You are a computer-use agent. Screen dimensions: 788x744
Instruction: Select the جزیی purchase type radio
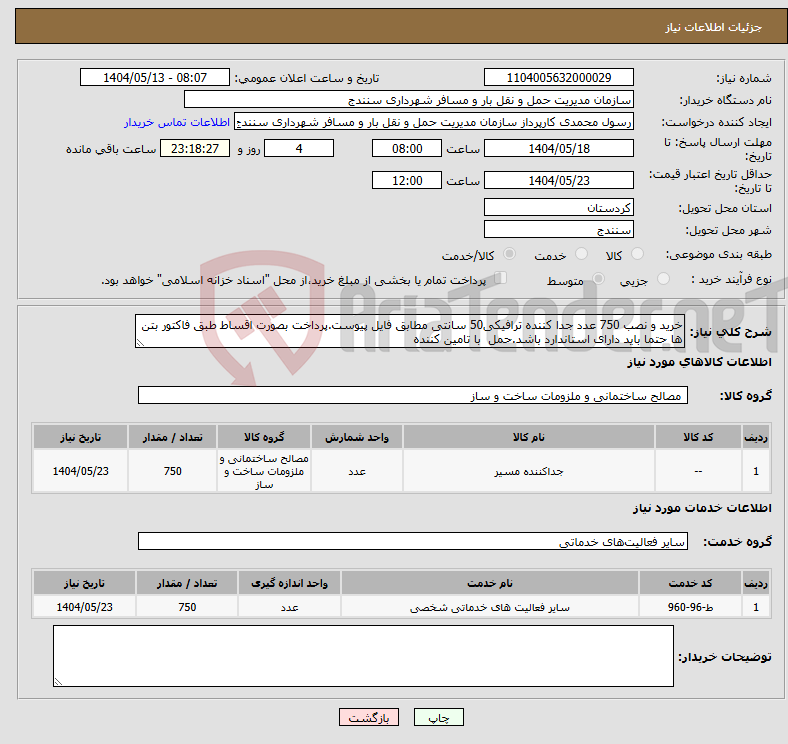click(x=663, y=279)
